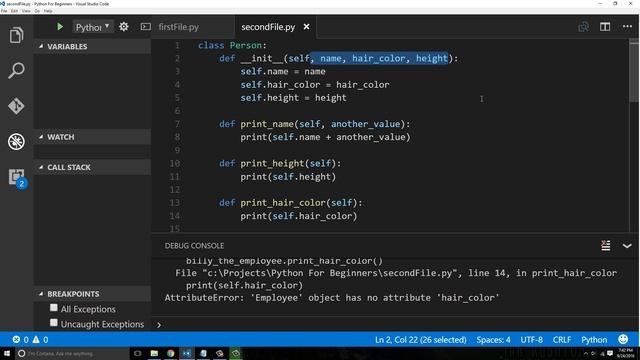Click 'self.height = height' on line 5
The width and height of the screenshot is (640, 360).
click(293, 98)
